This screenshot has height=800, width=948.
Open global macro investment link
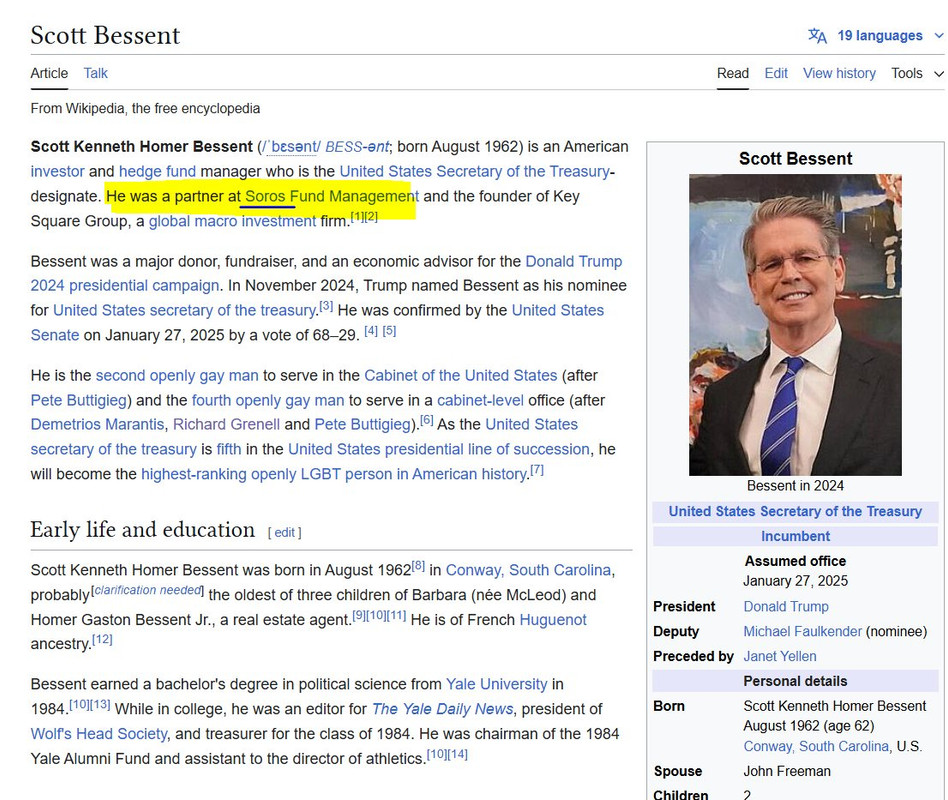click(232, 221)
